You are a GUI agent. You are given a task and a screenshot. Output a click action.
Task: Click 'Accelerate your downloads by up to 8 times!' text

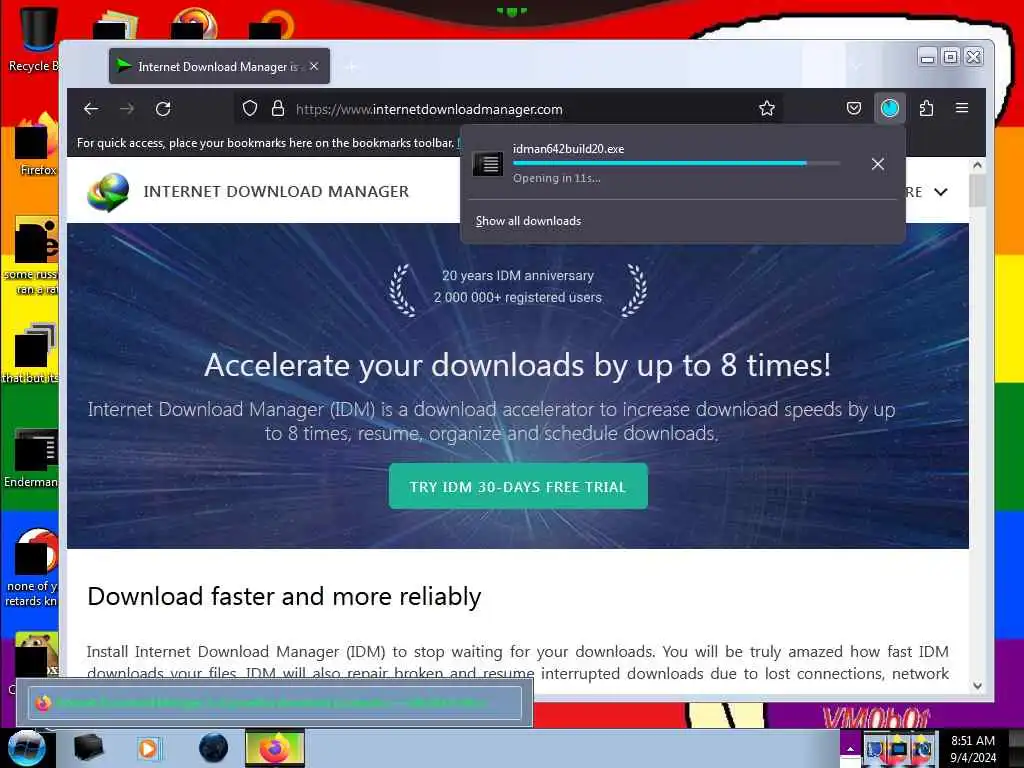point(517,365)
